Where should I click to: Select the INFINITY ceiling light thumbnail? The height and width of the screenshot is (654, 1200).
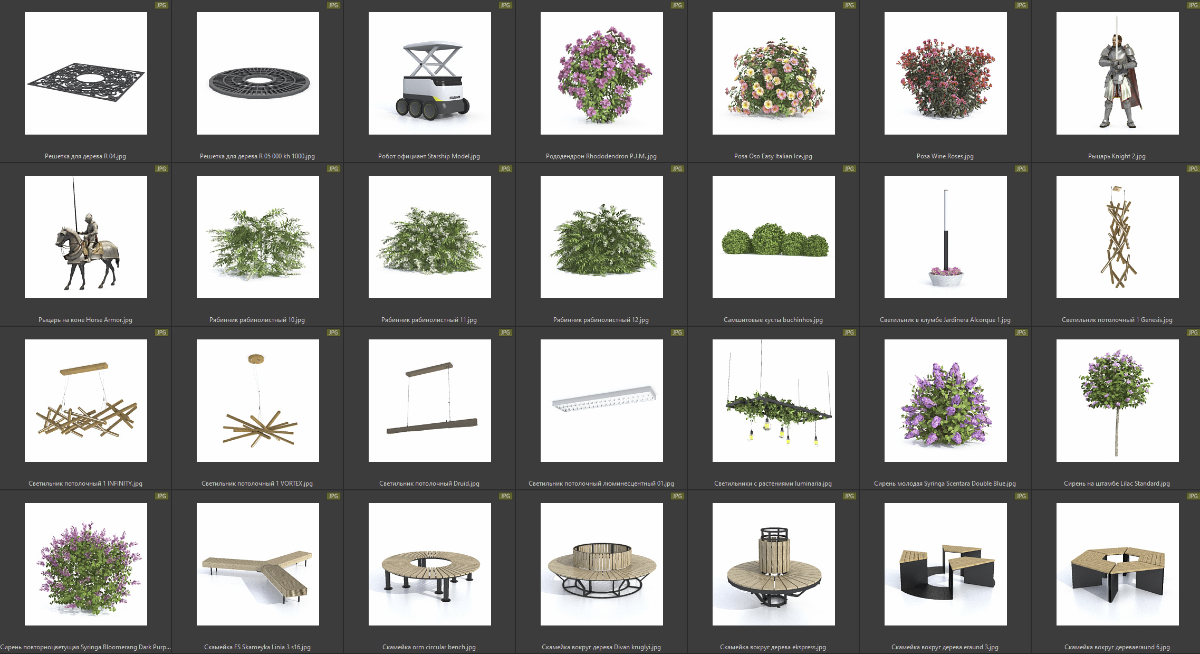point(85,400)
